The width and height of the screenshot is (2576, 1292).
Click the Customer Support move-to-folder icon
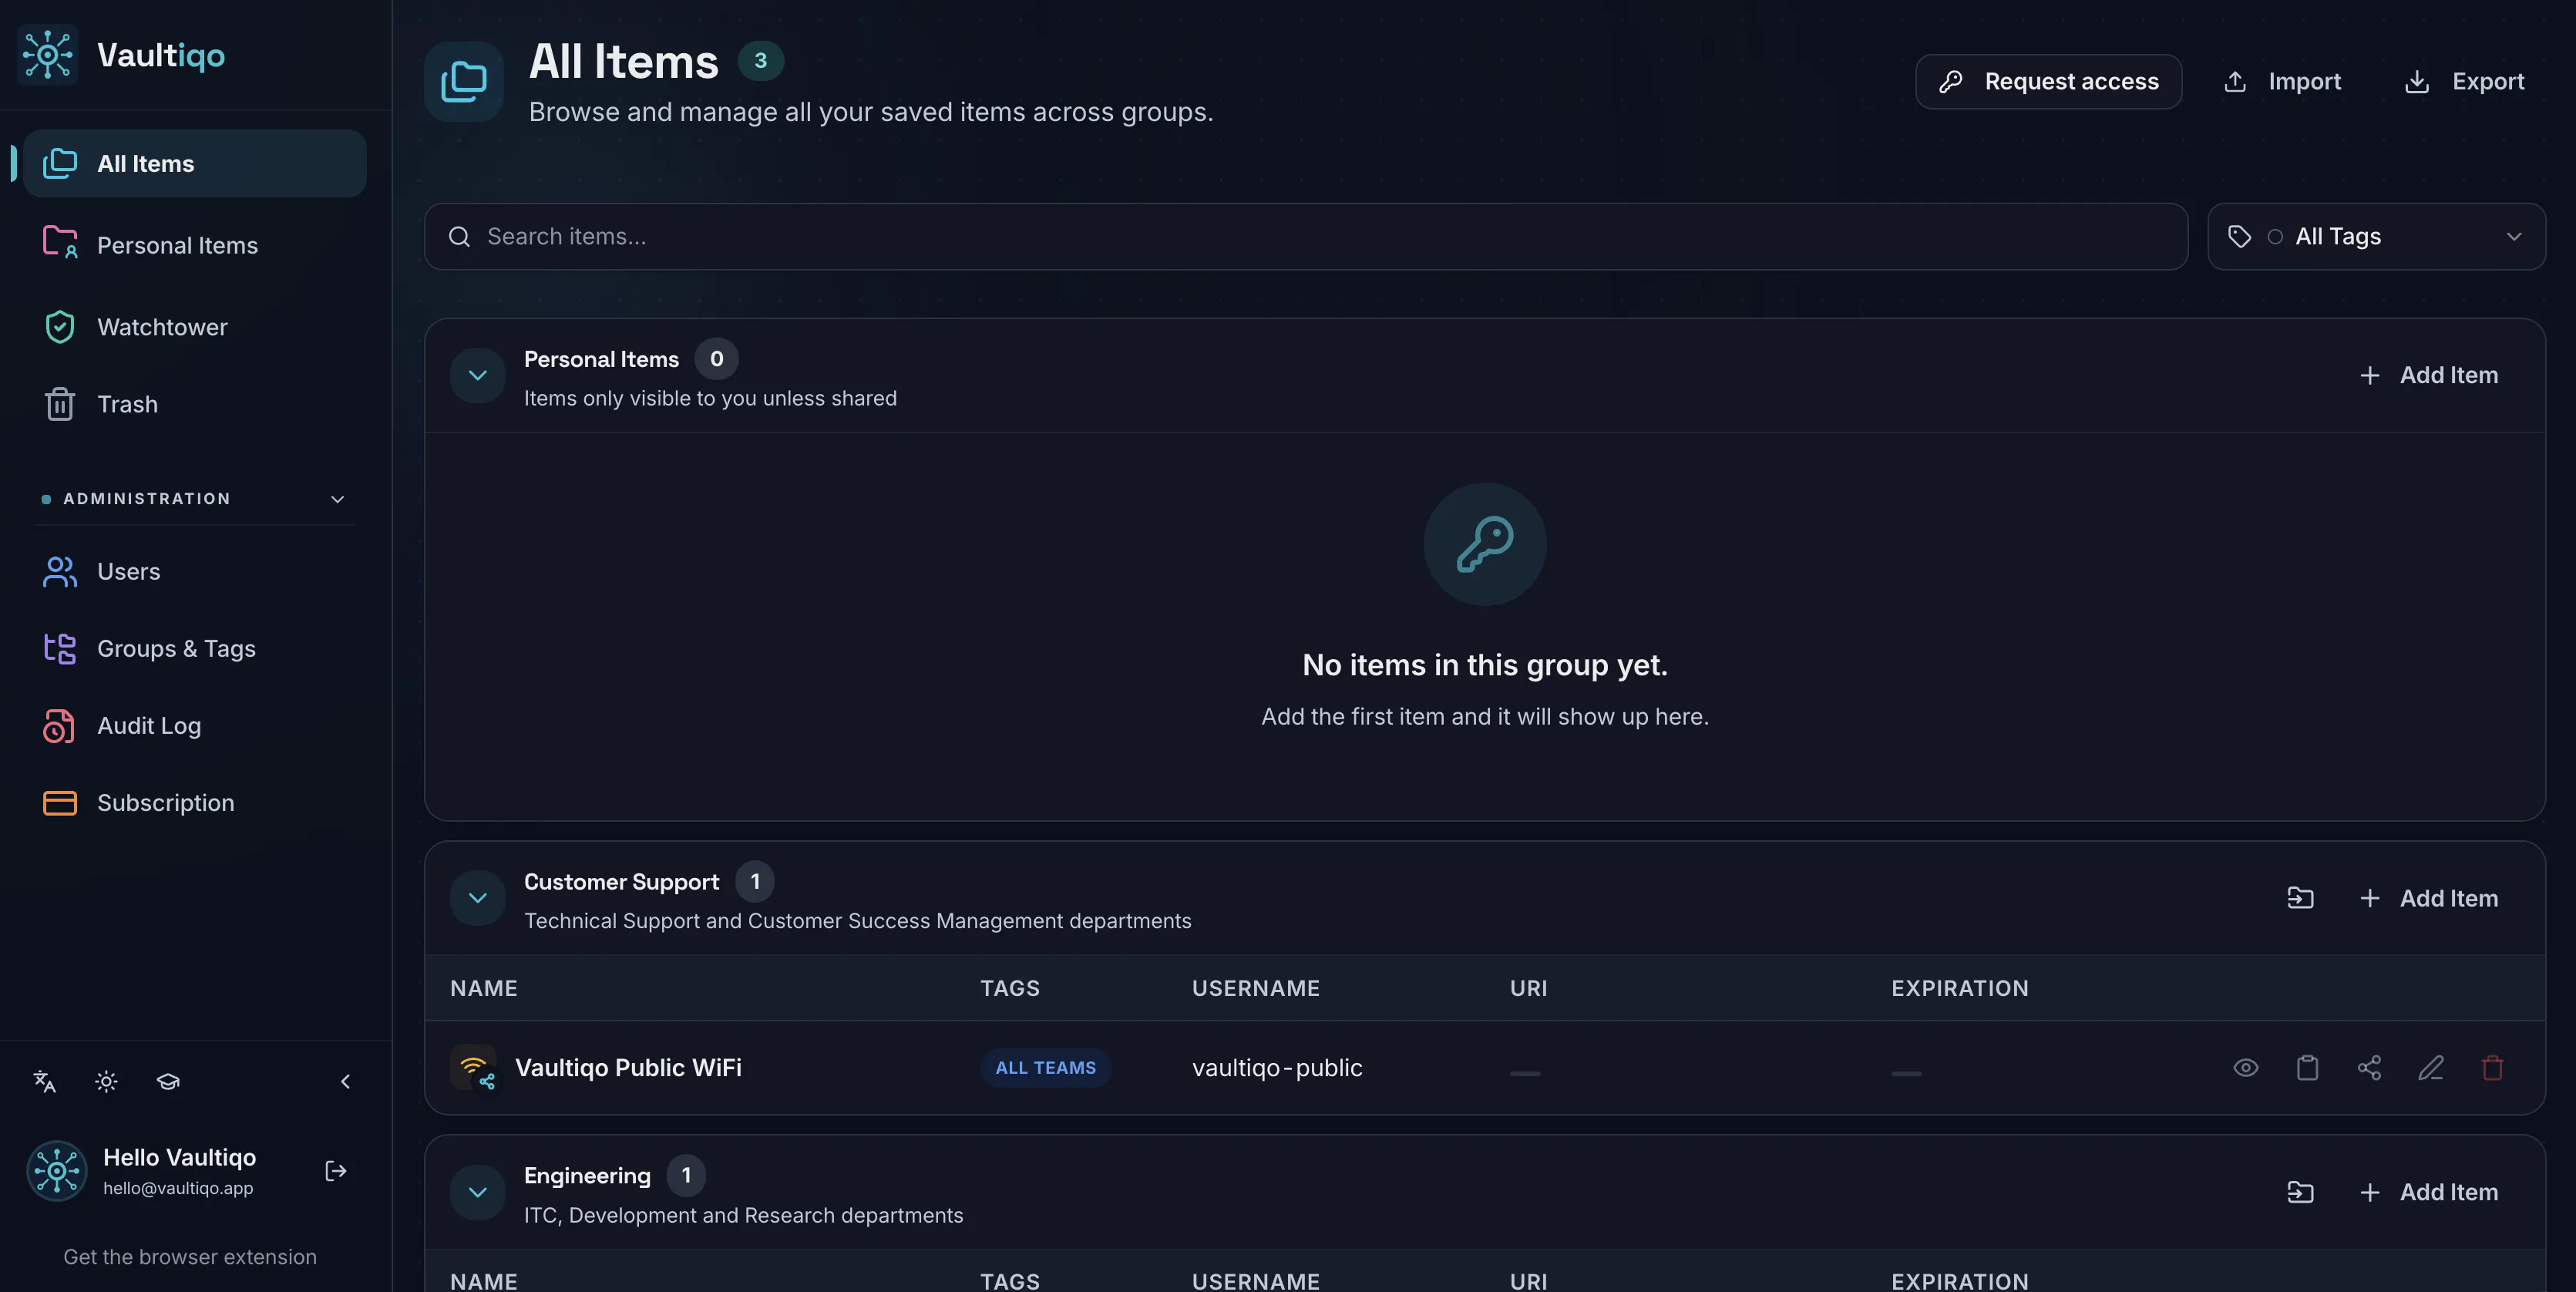2300,898
